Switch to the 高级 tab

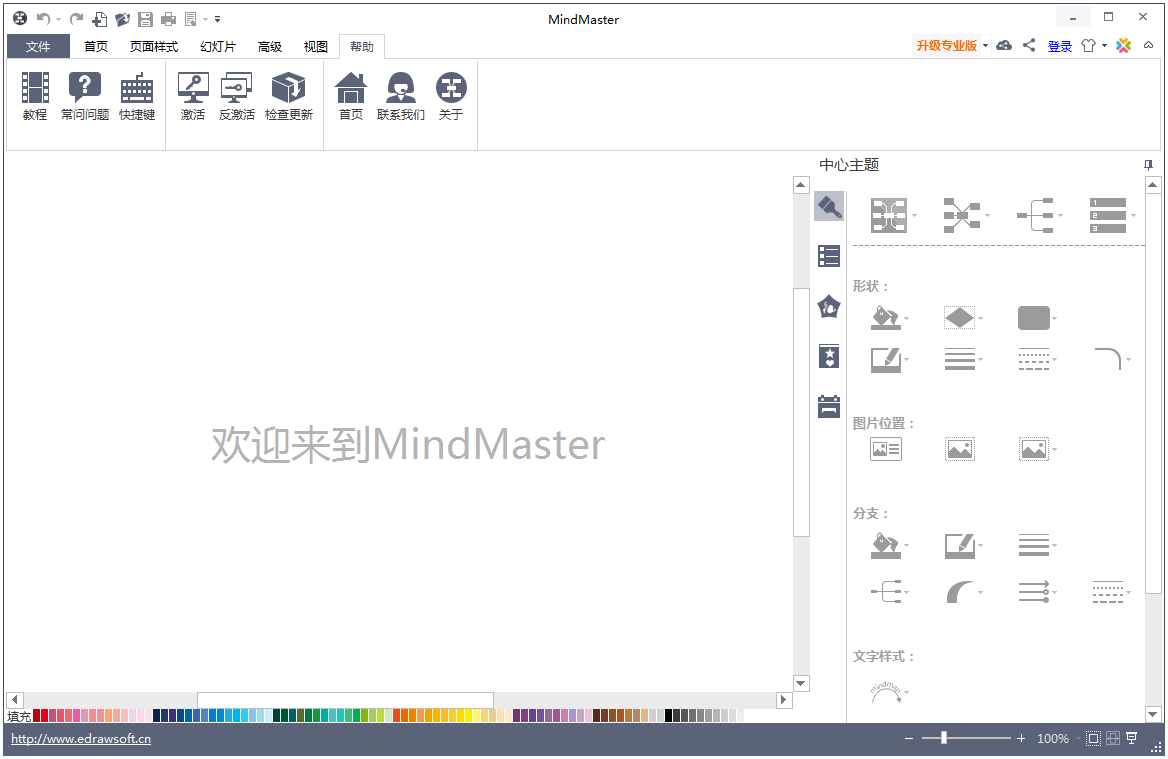270,46
